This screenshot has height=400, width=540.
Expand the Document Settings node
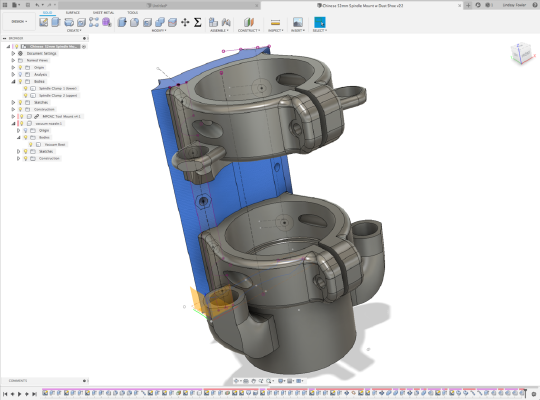tap(13, 53)
